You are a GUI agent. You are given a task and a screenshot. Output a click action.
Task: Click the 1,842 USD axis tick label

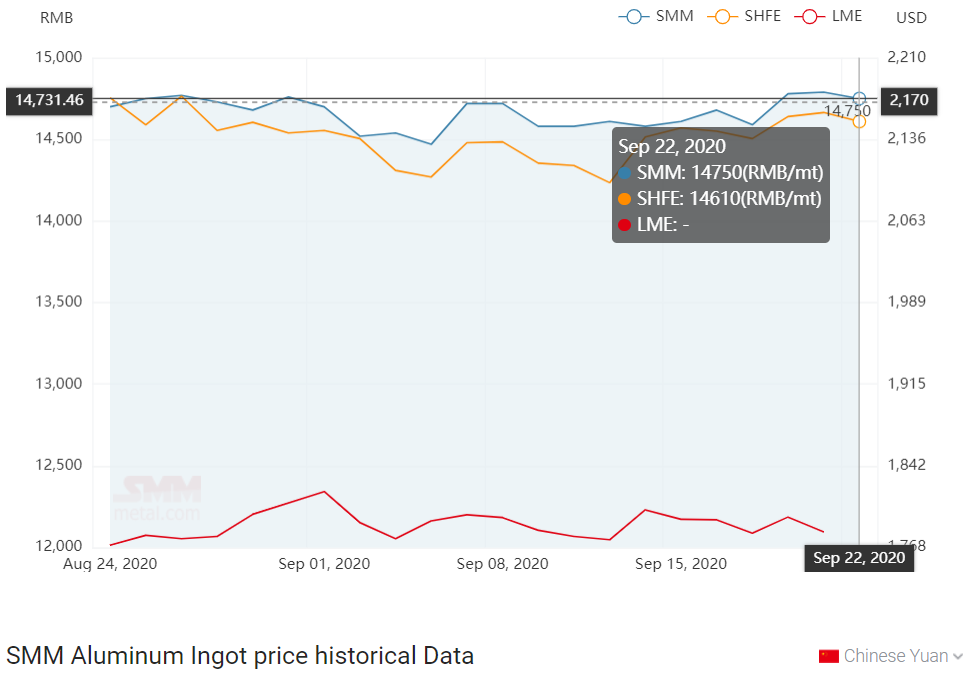pos(906,465)
